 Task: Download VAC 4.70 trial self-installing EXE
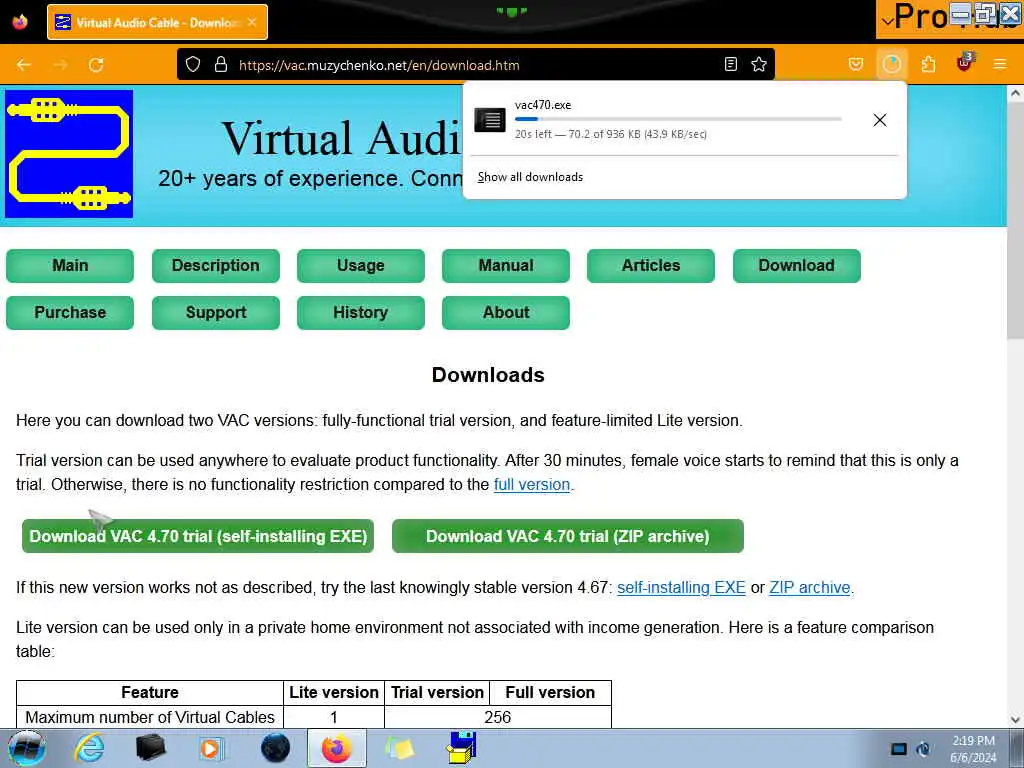pos(198,536)
